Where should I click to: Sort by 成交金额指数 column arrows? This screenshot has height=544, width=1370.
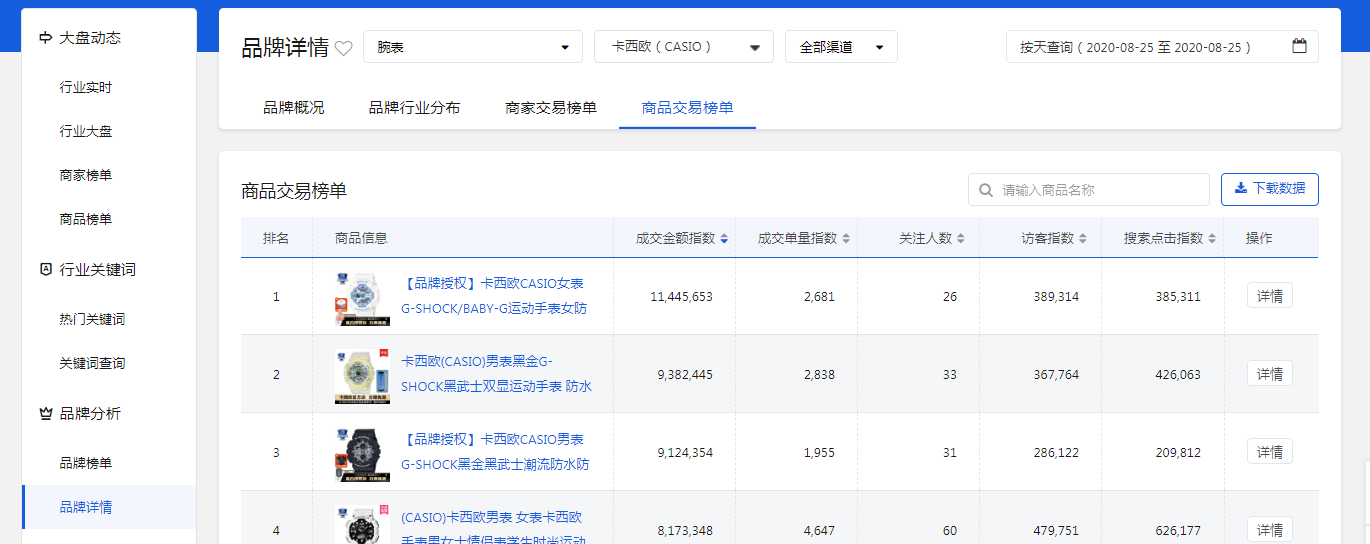724,238
